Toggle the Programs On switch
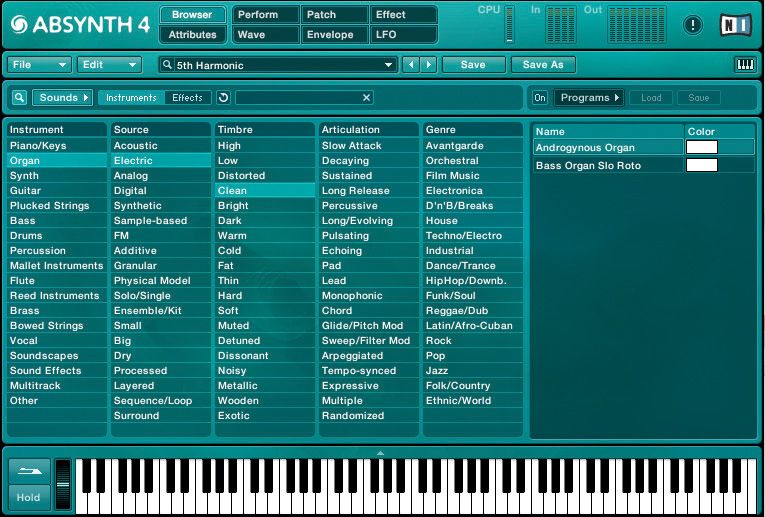This screenshot has width=765, height=517. 540,98
